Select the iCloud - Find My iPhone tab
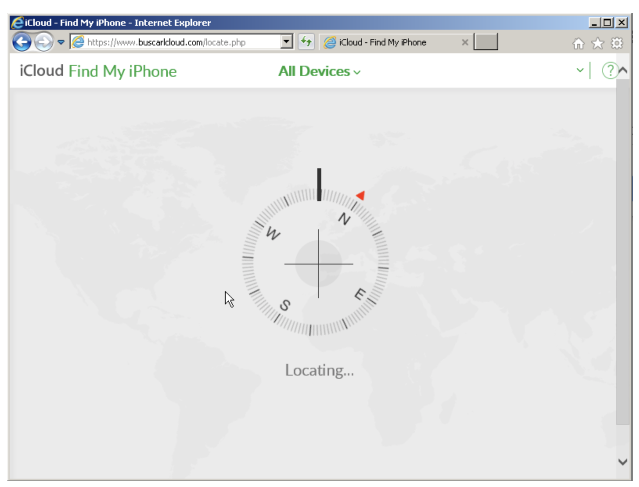639x487 pixels. (395, 42)
